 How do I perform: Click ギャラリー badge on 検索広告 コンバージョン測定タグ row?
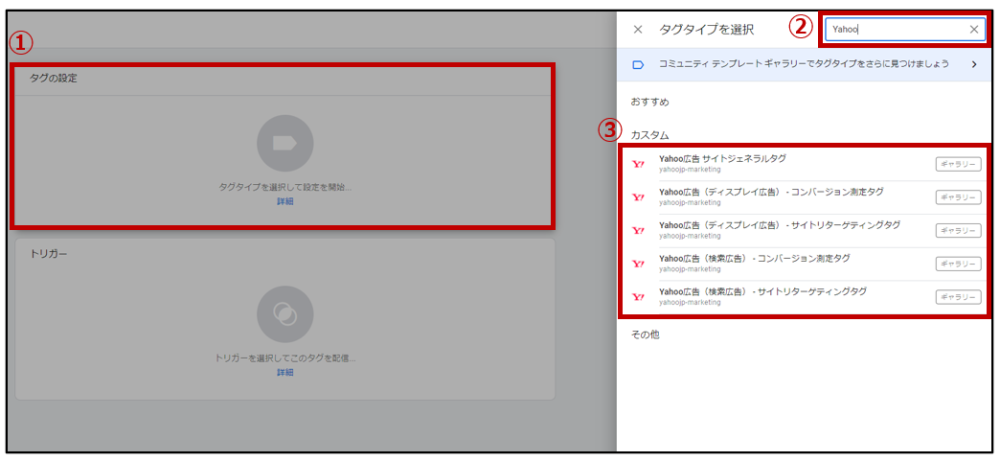(959, 264)
